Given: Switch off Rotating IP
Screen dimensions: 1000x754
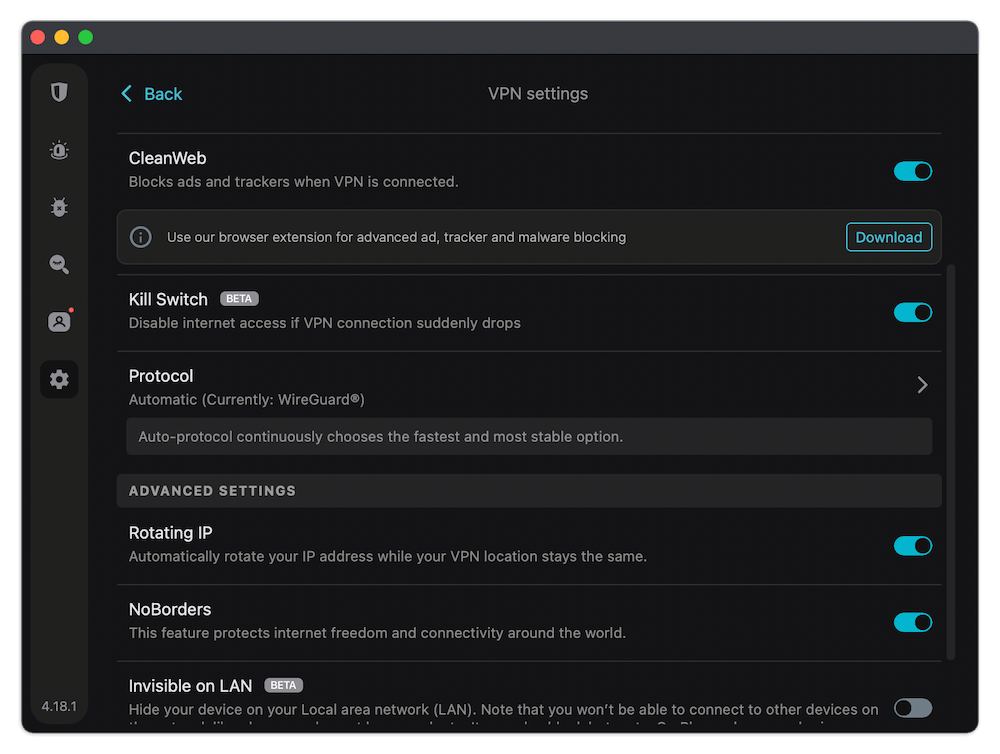Looking at the screenshot, I should pyautogui.click(x=912, y=546).
